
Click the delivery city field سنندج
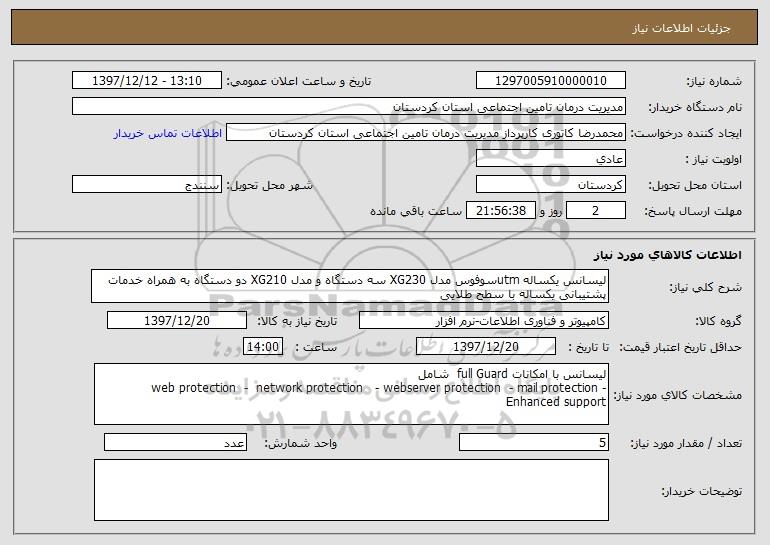pos(147,185)
